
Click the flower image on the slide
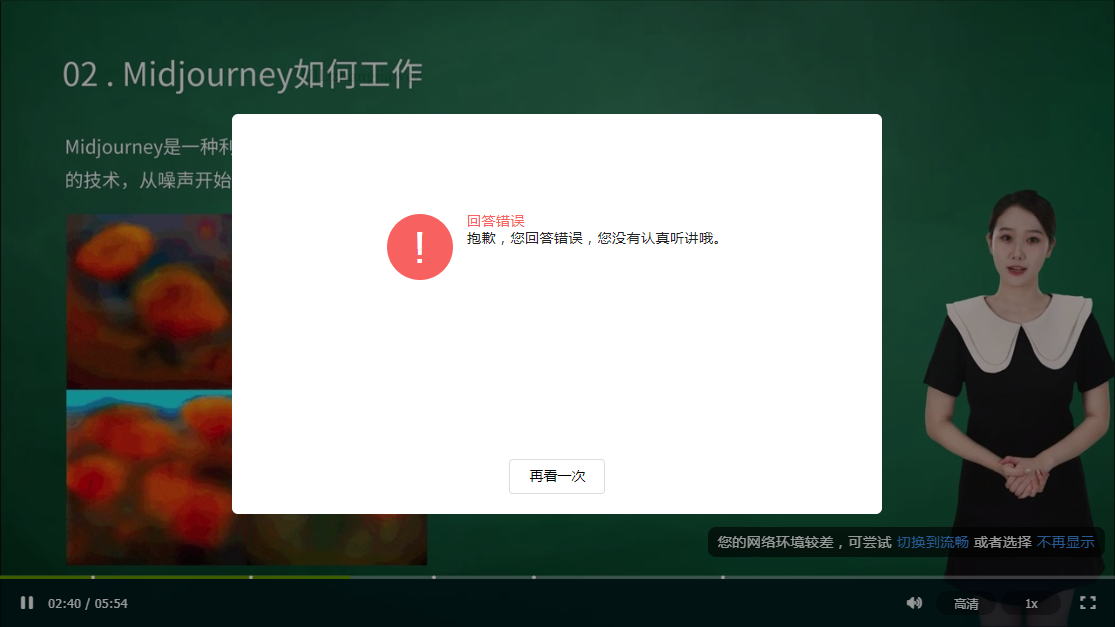(150, 300)
